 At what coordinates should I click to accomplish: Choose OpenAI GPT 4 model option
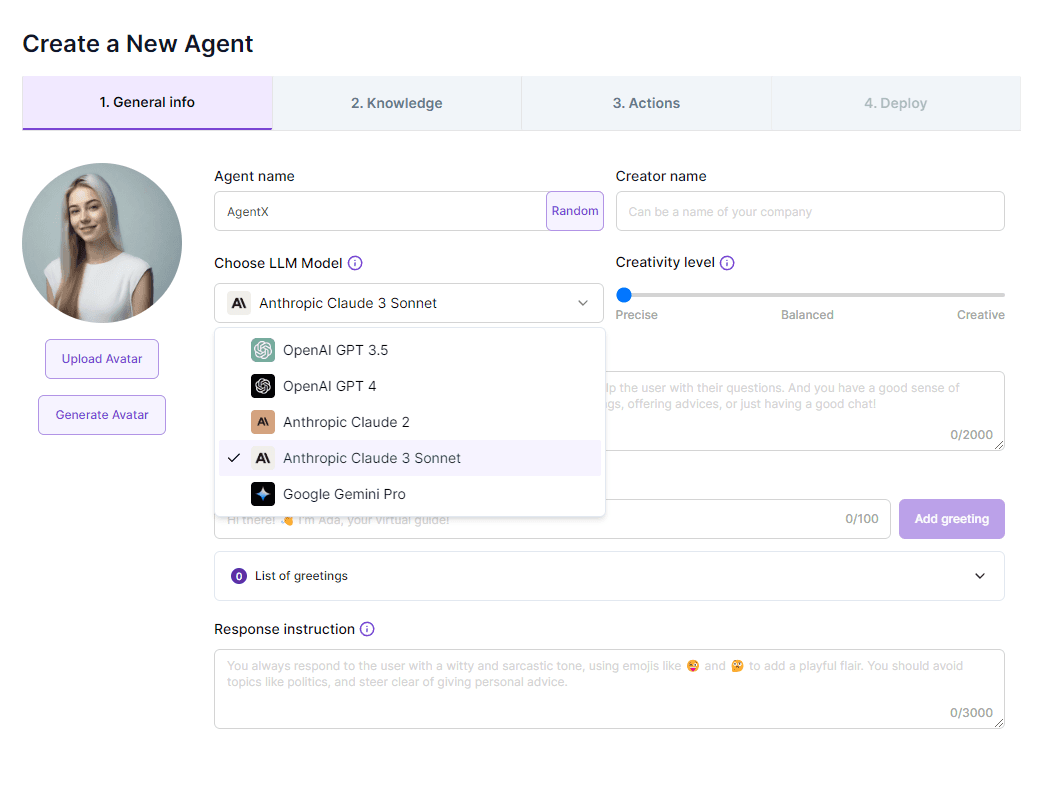pyautogui.click(x=410, y=386)
